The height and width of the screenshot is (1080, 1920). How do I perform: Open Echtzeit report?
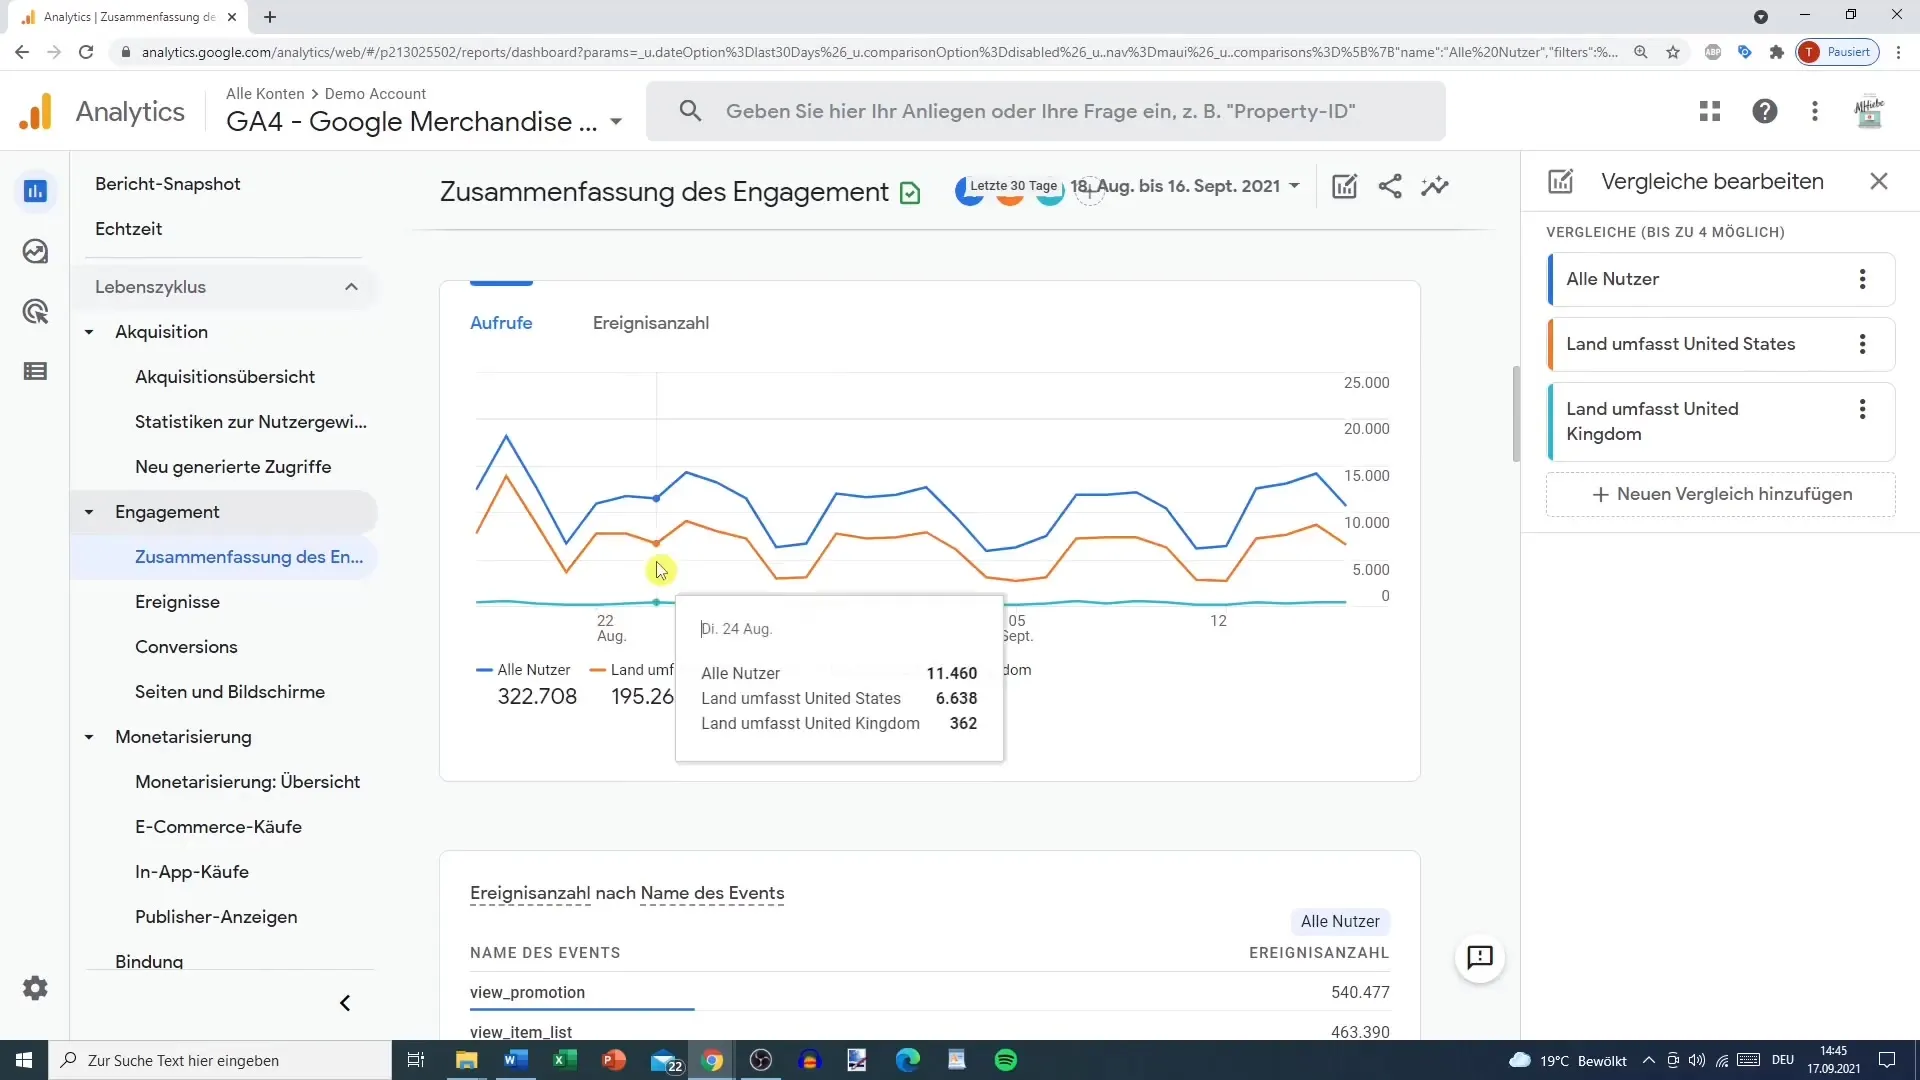128,229
